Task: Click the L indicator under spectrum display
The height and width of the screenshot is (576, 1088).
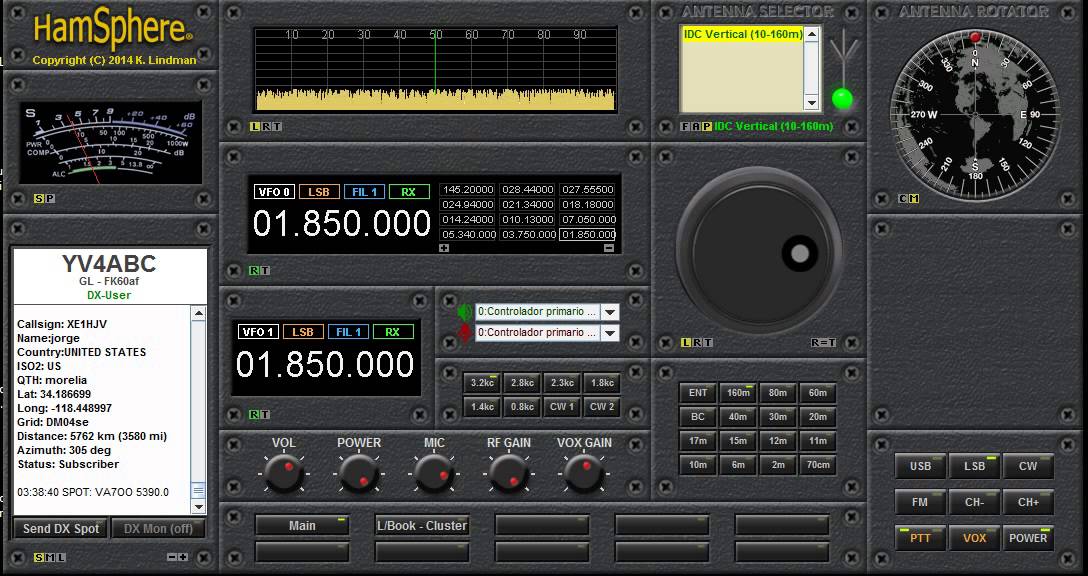Action: point(255,126)
